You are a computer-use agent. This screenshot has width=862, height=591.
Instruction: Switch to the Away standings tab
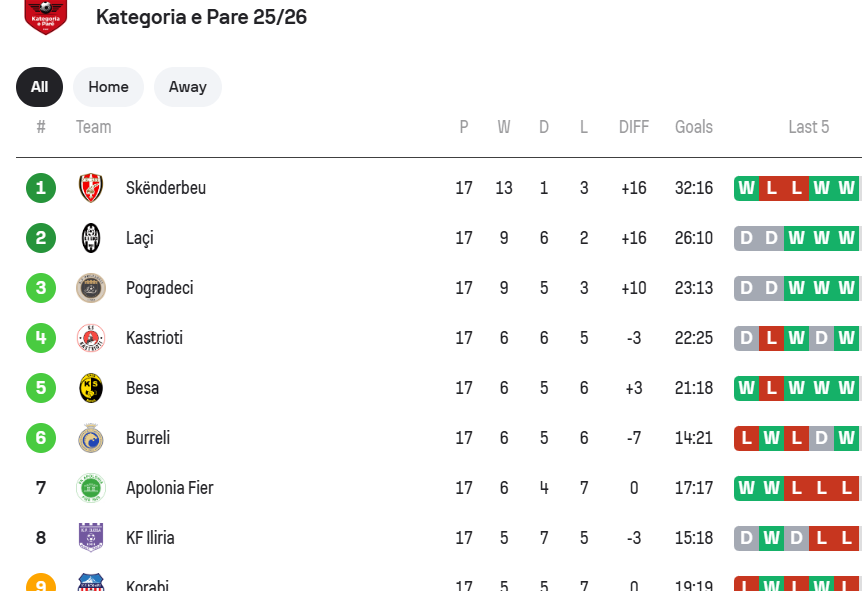tap(187, 87)
